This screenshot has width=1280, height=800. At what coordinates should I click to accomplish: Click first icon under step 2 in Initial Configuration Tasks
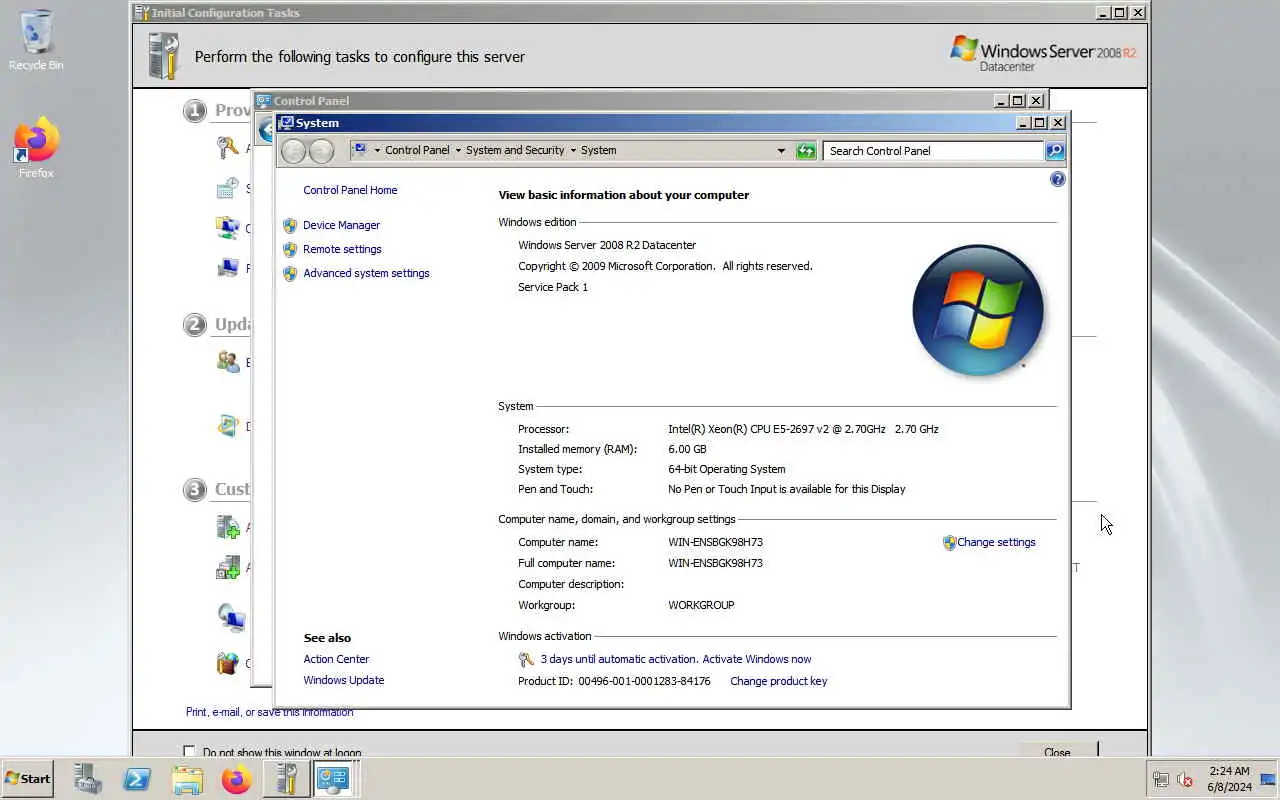(x=228, y=362)
